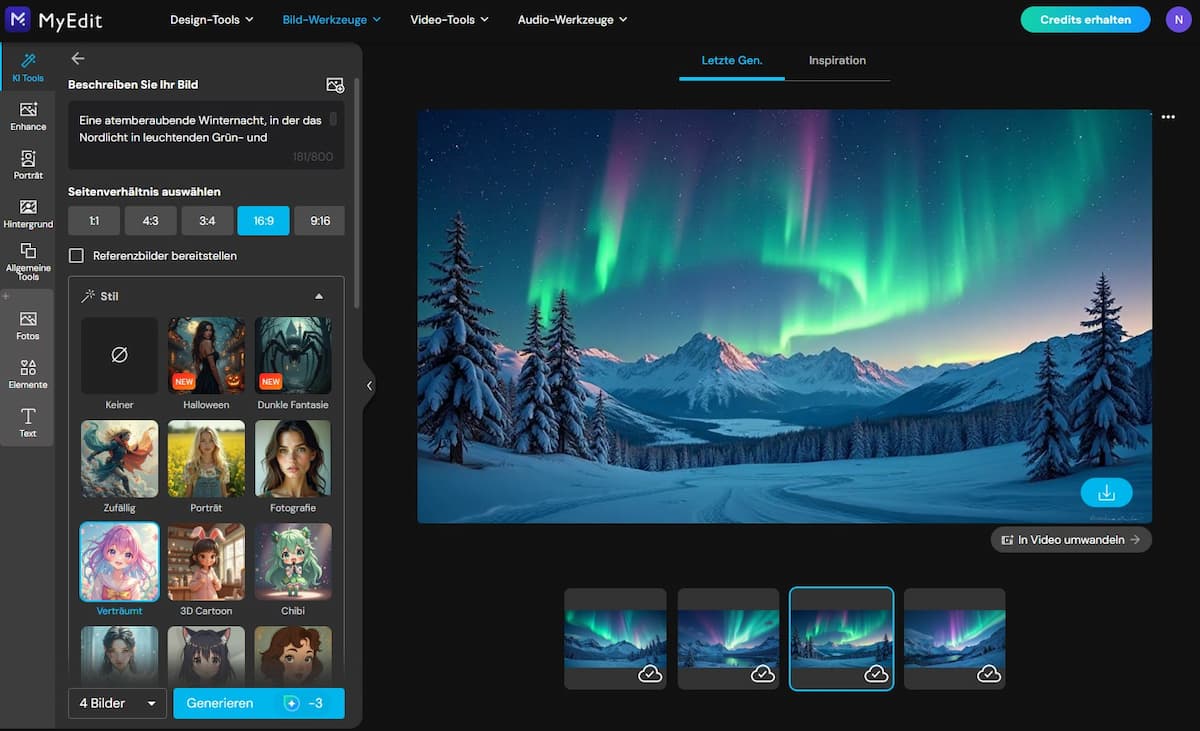
Task: Download the generated aurora image
Action: coord(1106,492)
